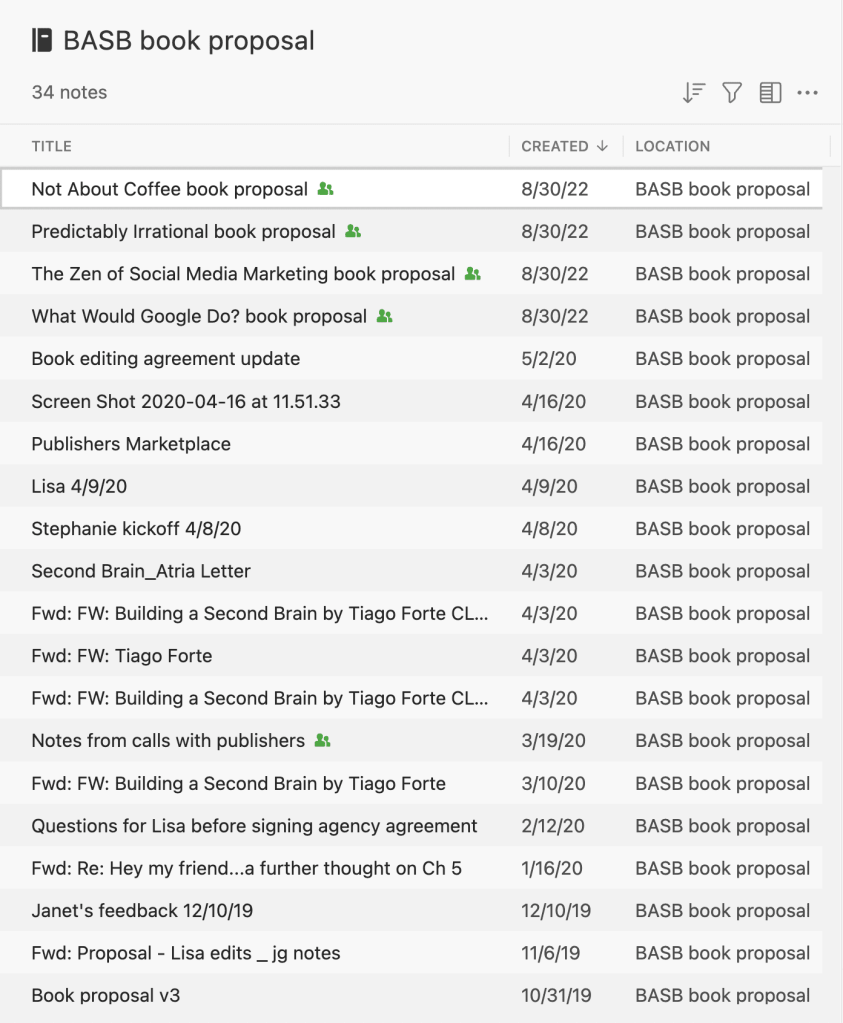Image resolution: width=843 pixels, height=1023 pixels.
Task: Open the Stephanie kickoff 4/8/20 note
Action: (136, 529)
